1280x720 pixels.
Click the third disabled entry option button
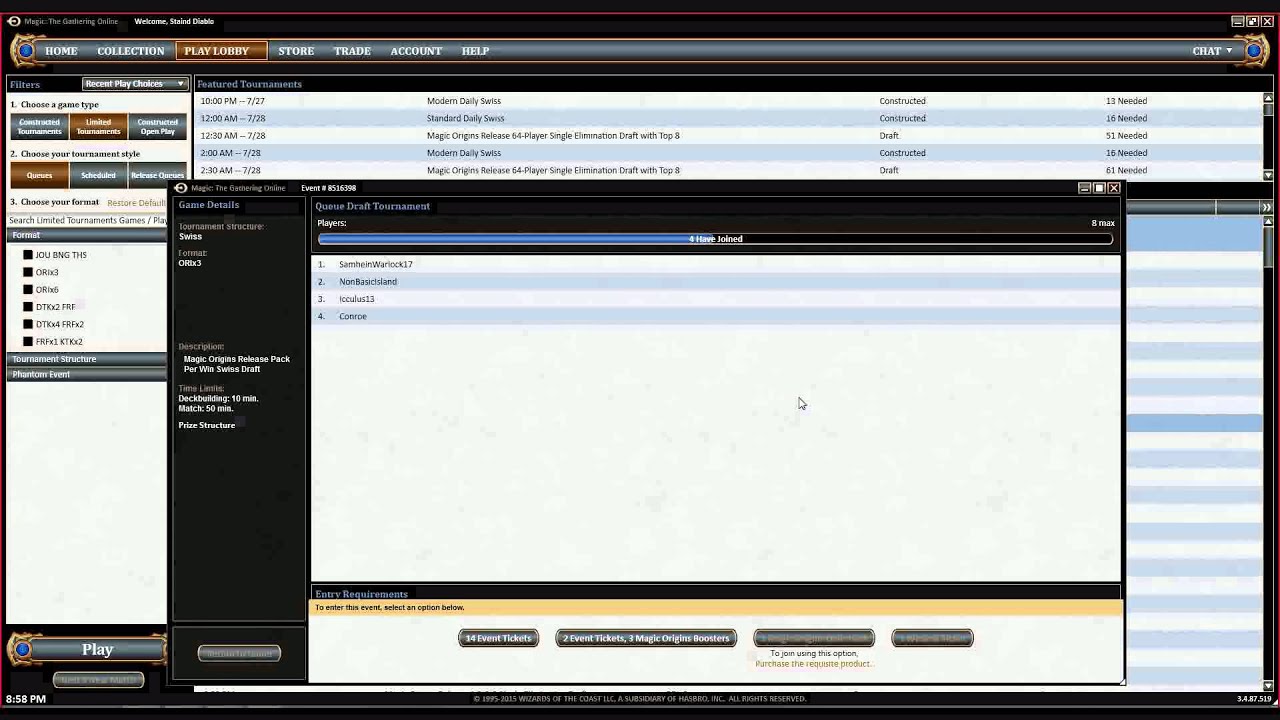pyautogui.click(x=814, y=638)
